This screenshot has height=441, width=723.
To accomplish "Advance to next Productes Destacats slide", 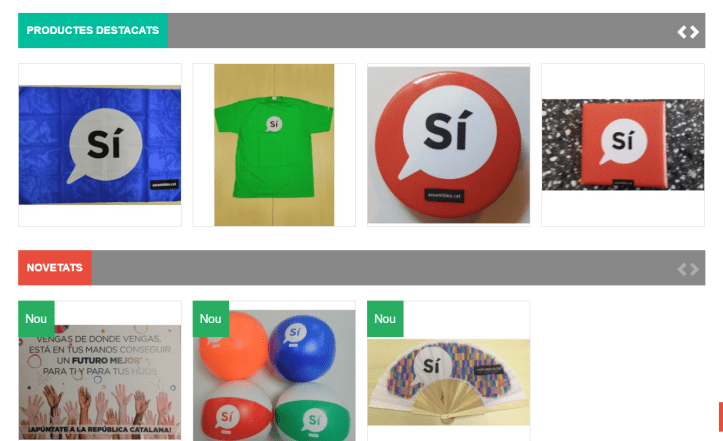I will point(694,32).
